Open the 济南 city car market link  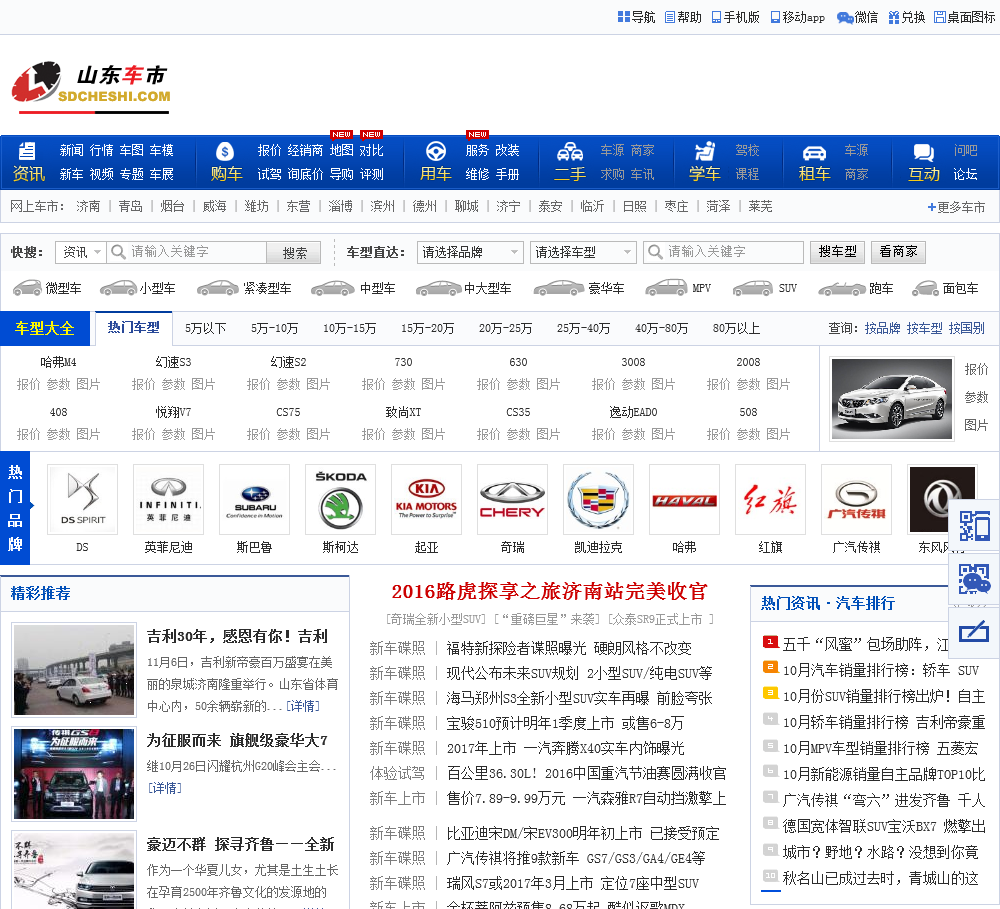(88, 206)
